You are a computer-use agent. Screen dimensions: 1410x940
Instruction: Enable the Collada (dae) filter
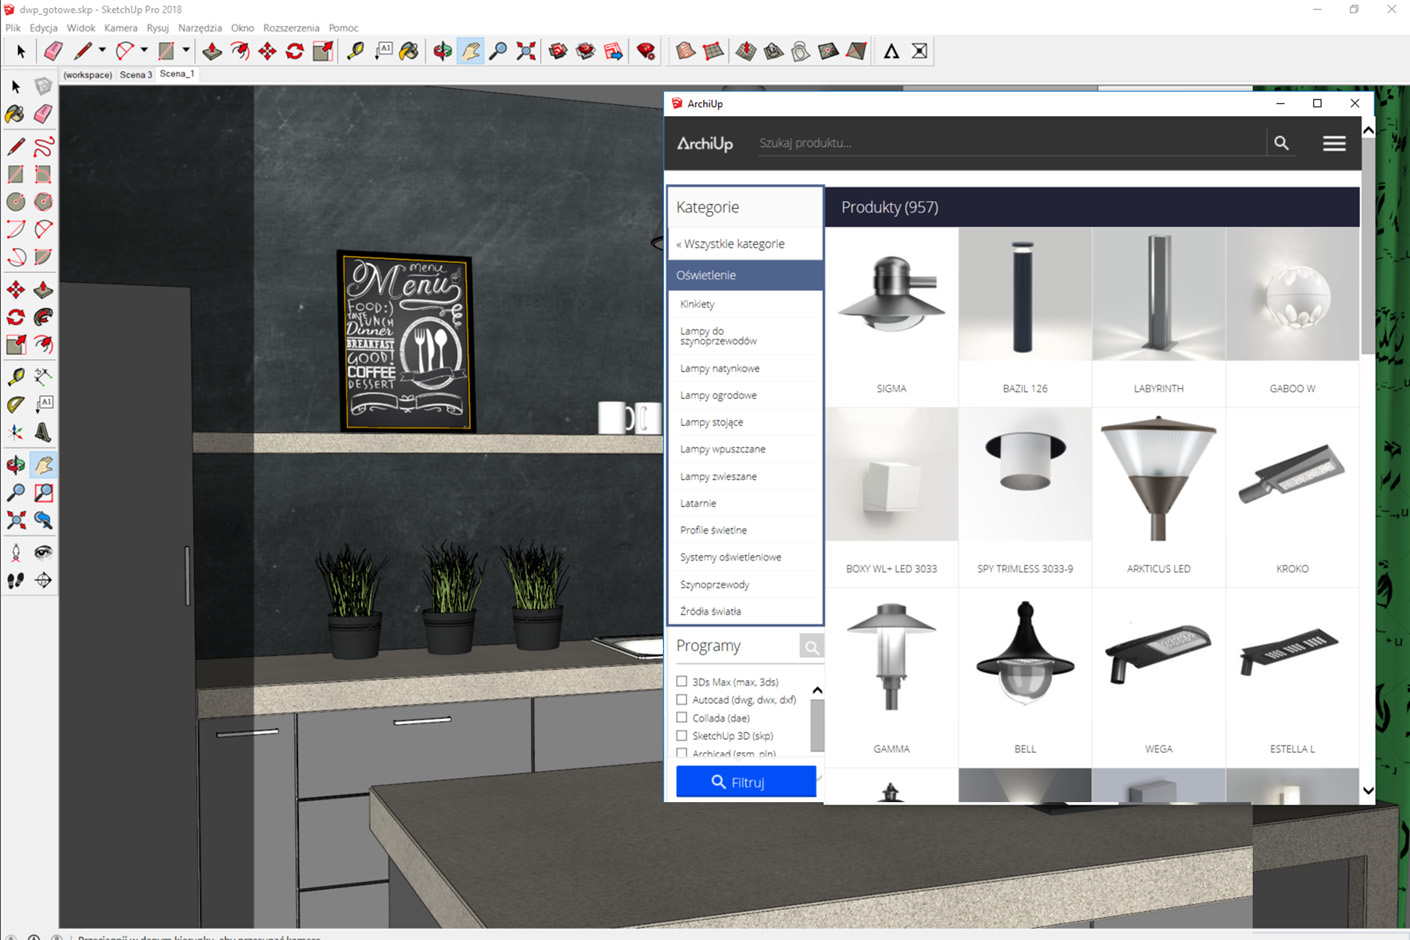(x=681, y=717)
